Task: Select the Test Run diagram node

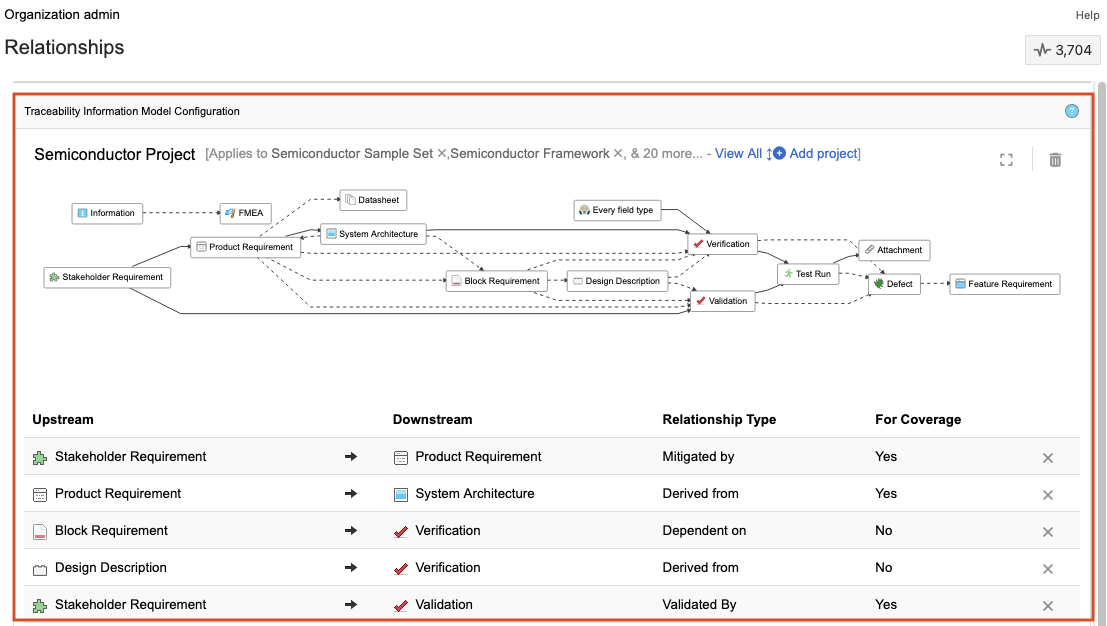Action: click(808, 274)
